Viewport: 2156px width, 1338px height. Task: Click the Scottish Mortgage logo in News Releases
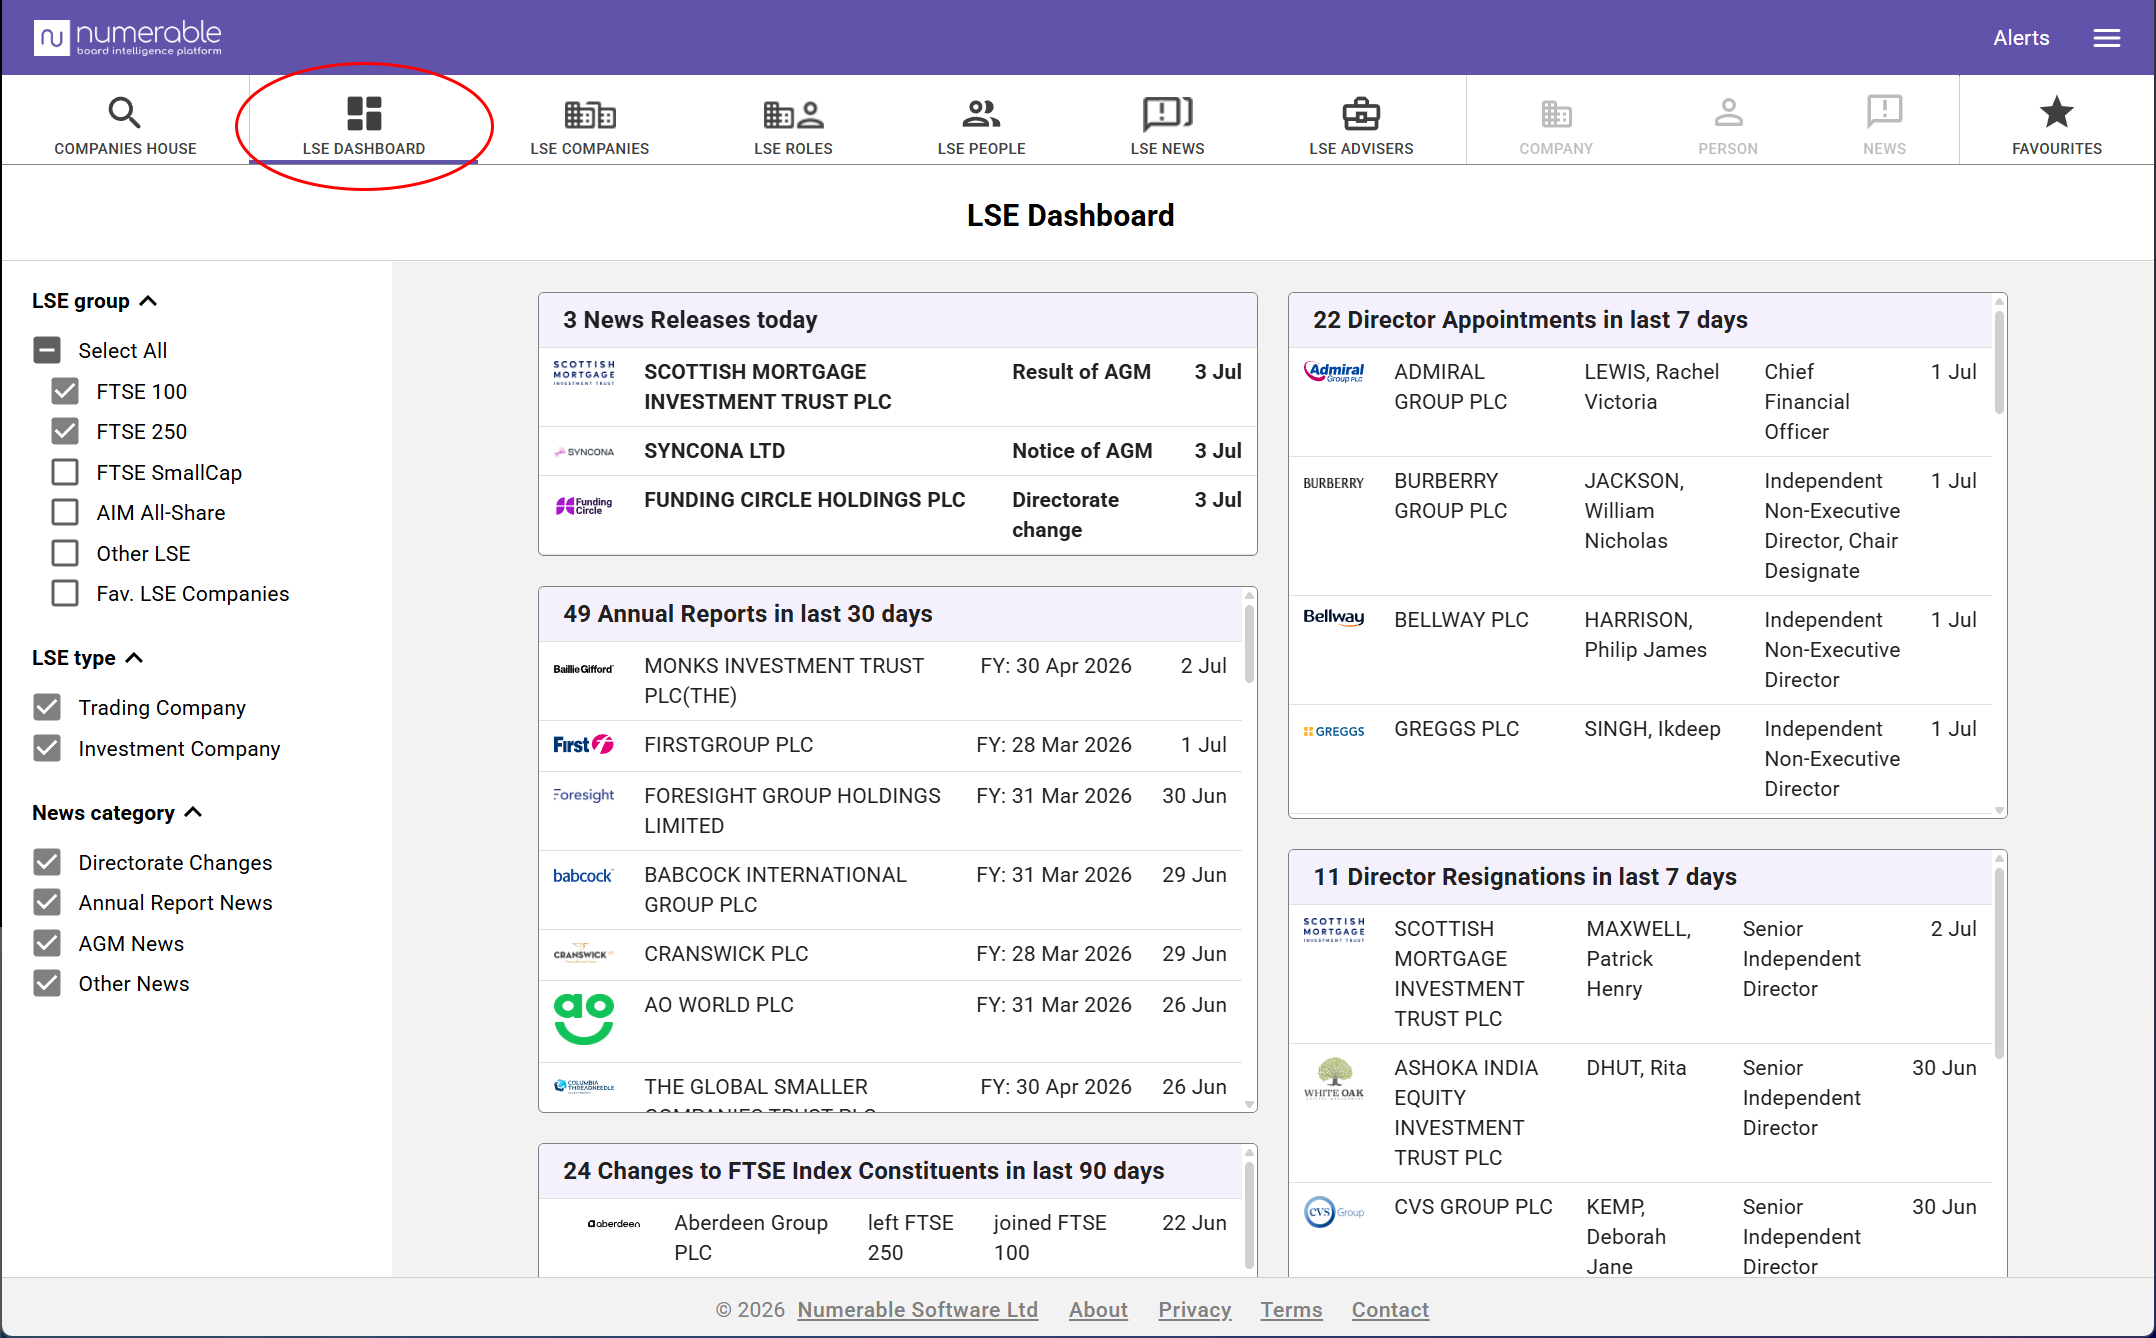coord(584,372)
